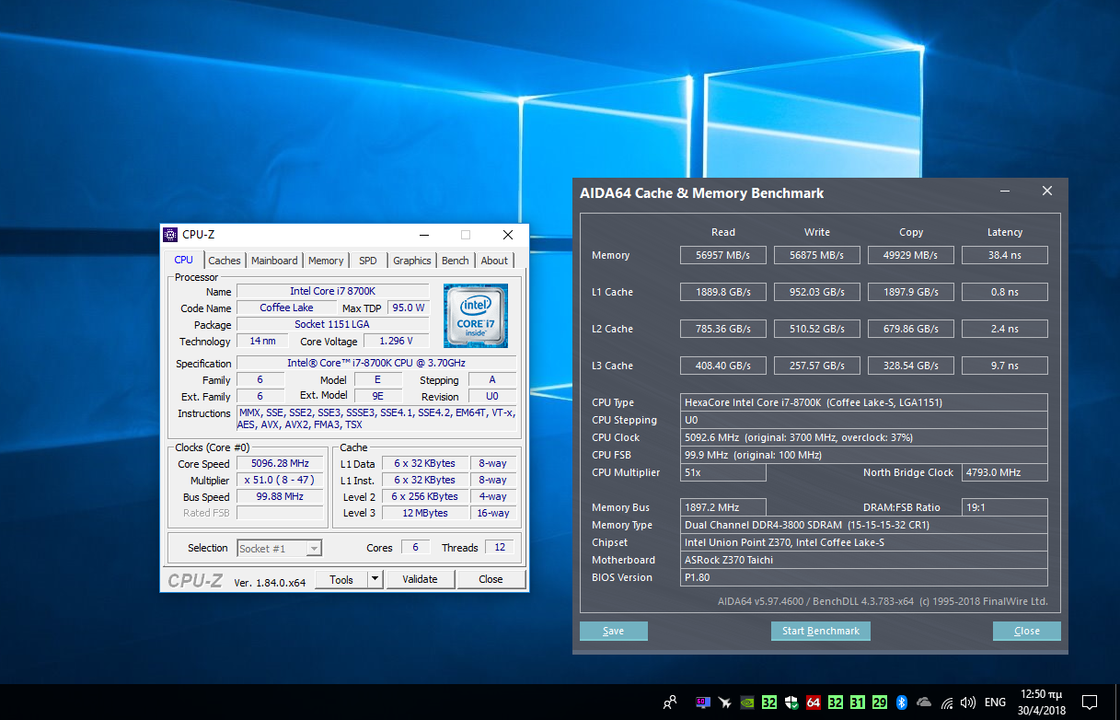Minimize the AIDA64 benchmark window
This screenshot has height=720, width=1120.
1005,191
